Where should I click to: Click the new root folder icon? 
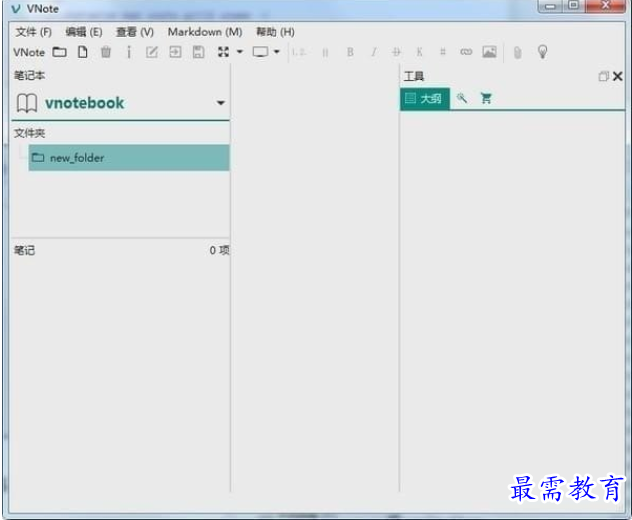pos(60,52)
